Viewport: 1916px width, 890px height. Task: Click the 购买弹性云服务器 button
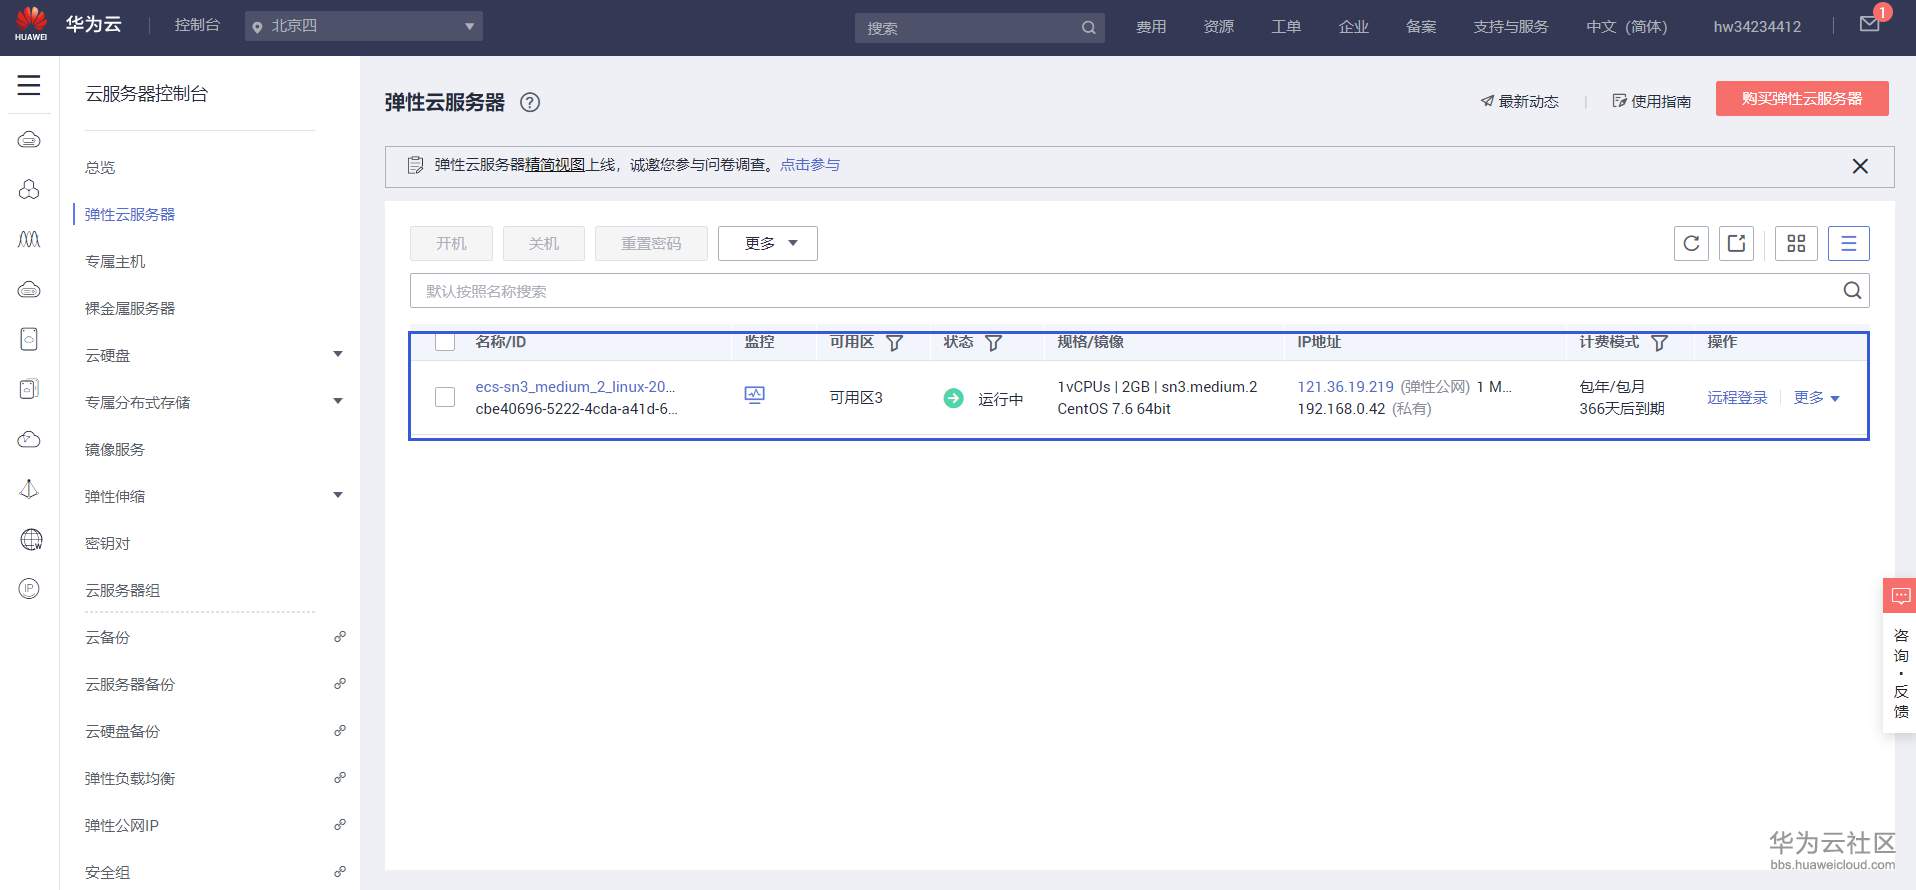1802,99
